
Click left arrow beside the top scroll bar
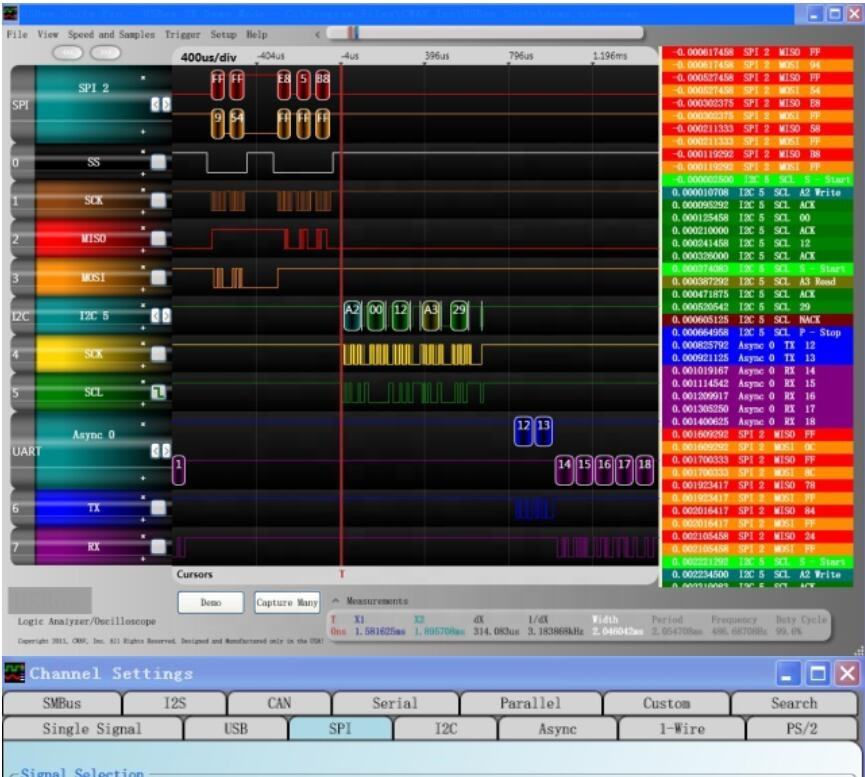pos(317,34)
